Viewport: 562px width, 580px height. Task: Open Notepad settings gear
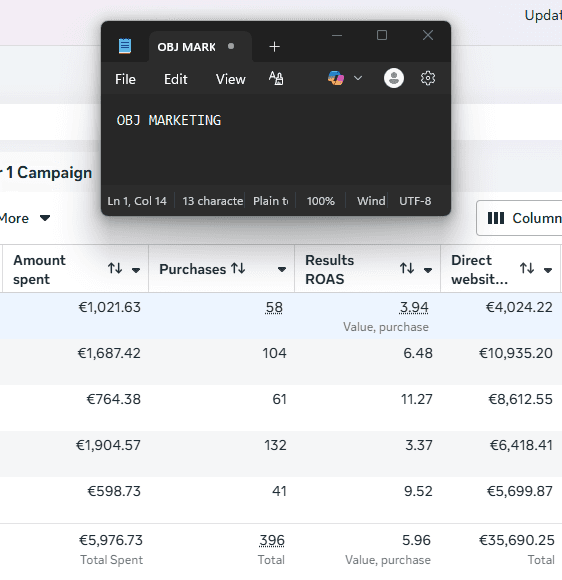428,78
